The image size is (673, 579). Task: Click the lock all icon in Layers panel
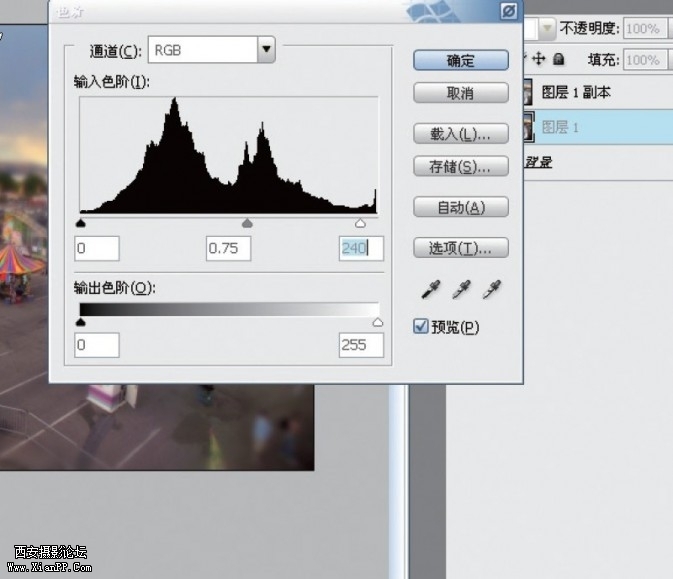coord(558,60)
